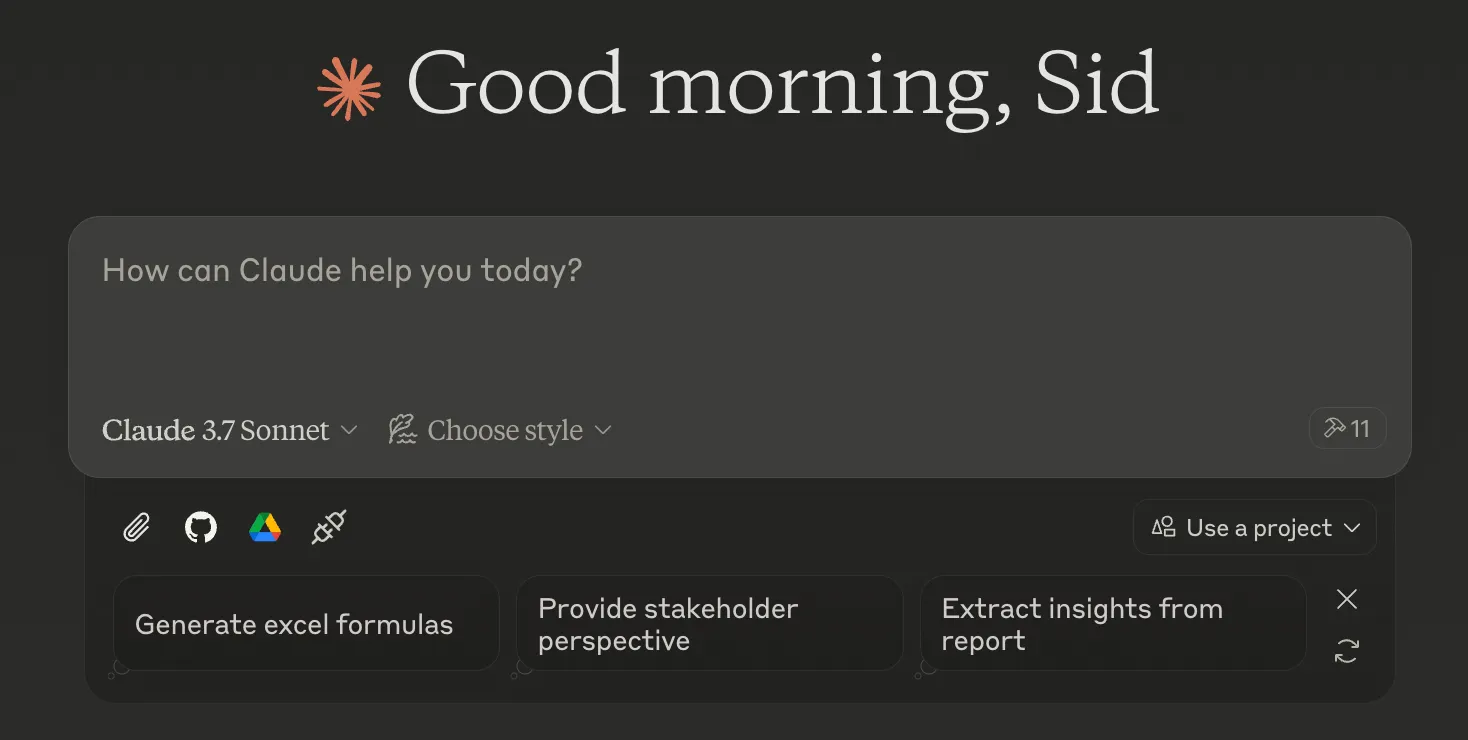The width and height of the screenshot is (1468, 740).
Task: Open the connector plug icon
Action: pyautogui.click(x=329, y=527)
